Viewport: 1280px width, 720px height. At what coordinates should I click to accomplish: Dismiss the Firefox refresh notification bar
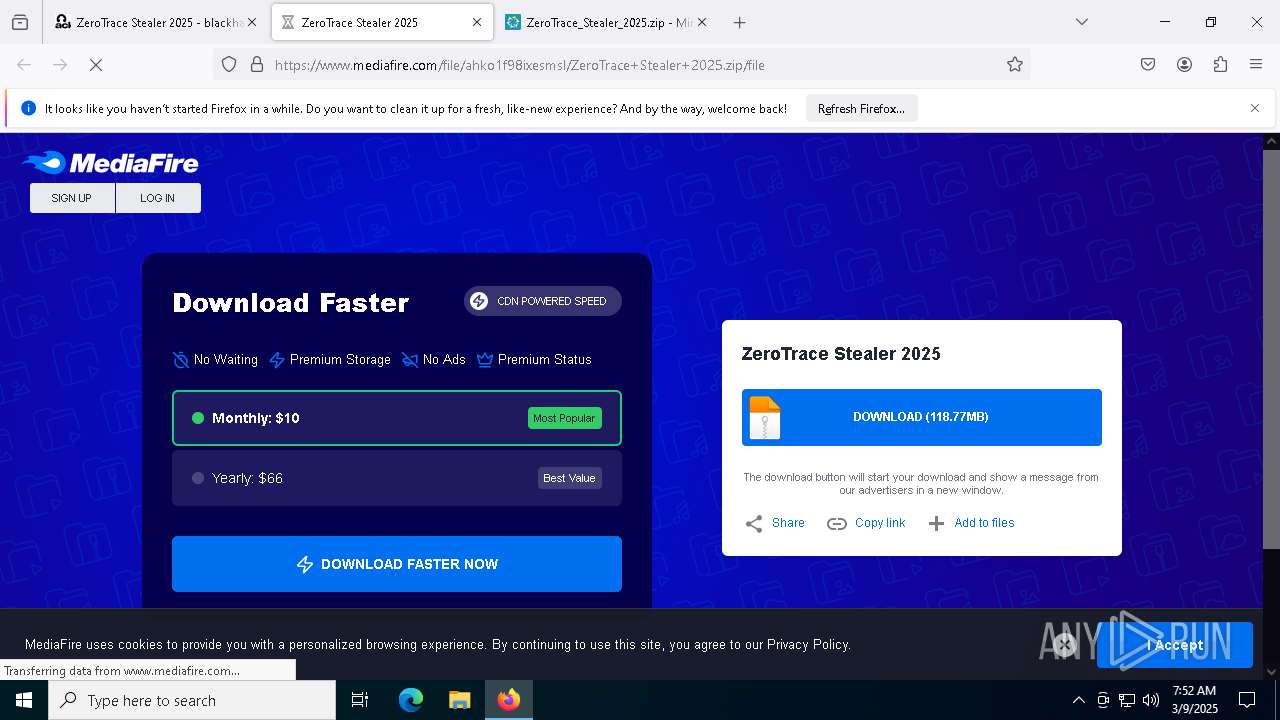[1255, 108]
